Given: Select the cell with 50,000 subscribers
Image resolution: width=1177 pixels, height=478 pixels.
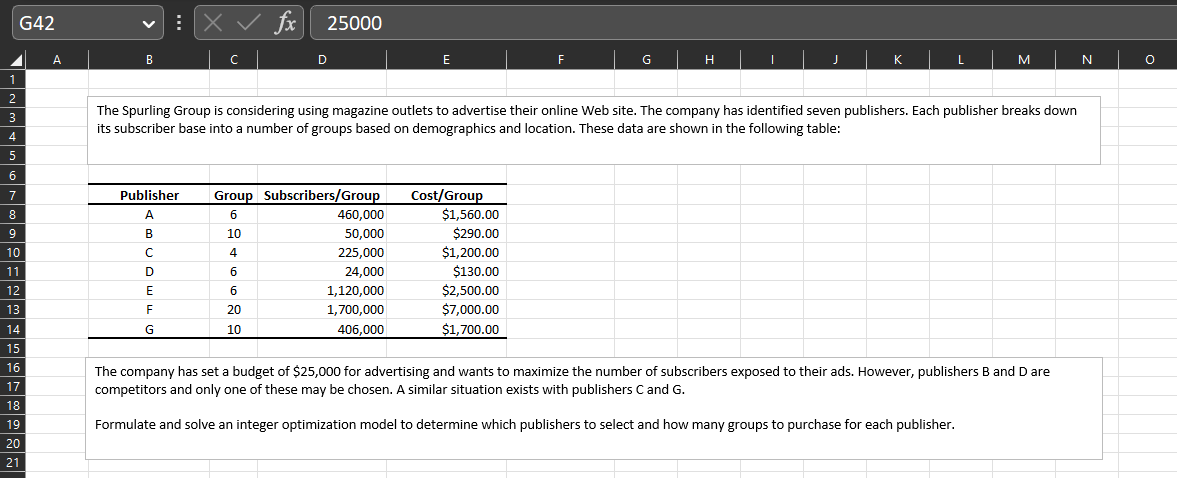Looking at the screenshot, I should 322,233.
